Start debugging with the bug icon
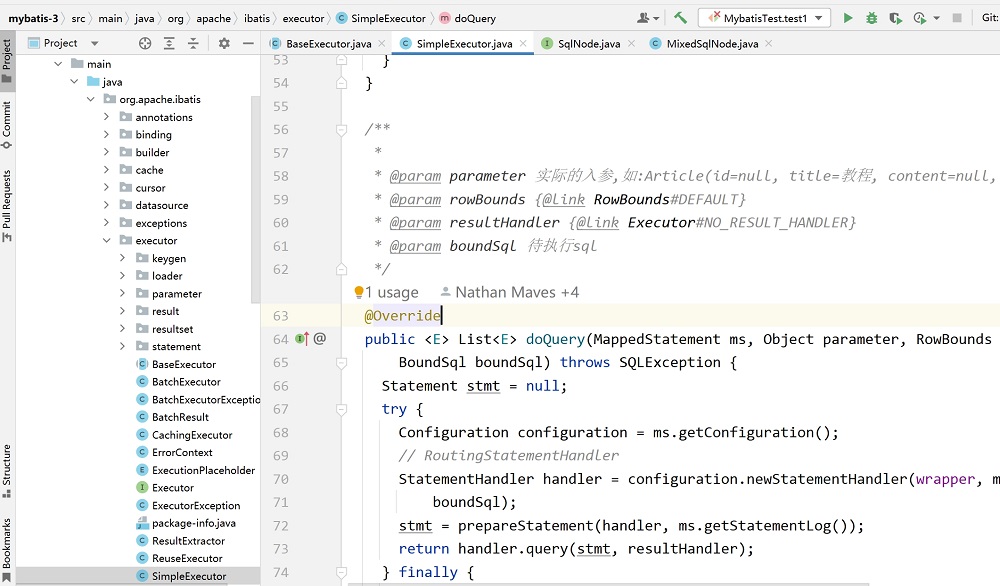The height and width of the screenshot is (586, 1000). click(871, 18)
